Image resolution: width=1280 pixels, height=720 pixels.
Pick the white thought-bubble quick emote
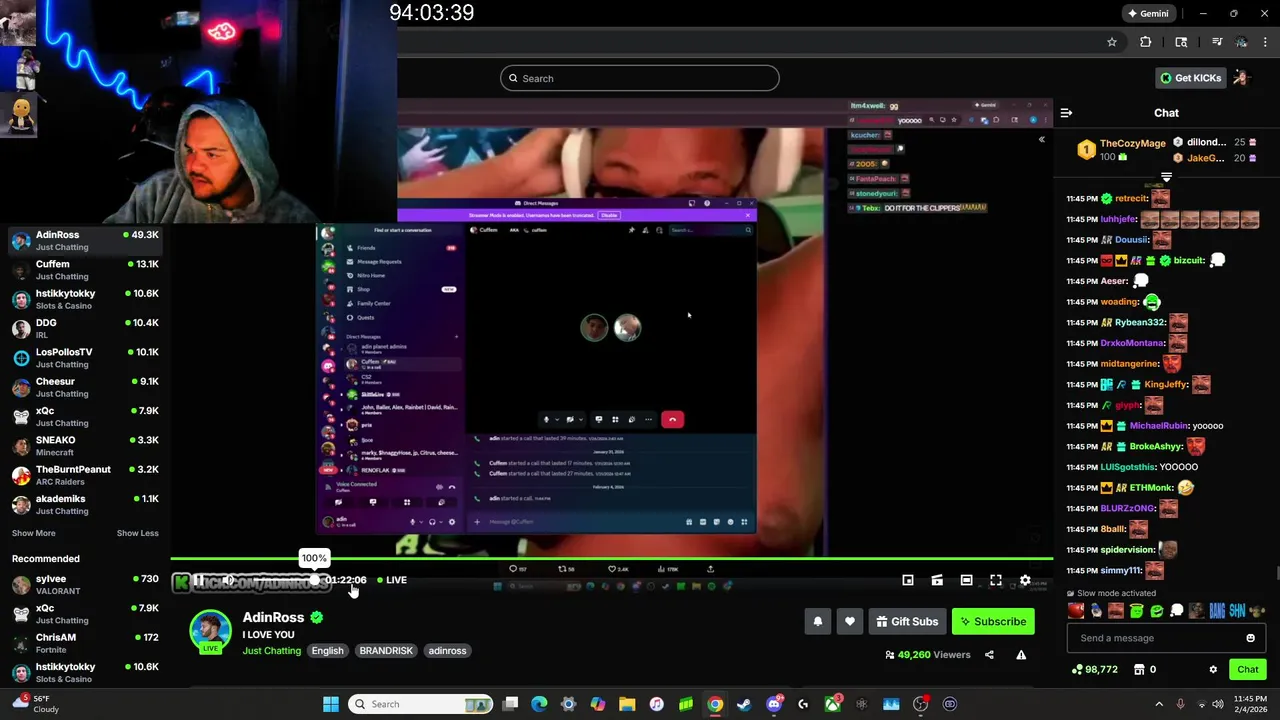pos(1177,611)
